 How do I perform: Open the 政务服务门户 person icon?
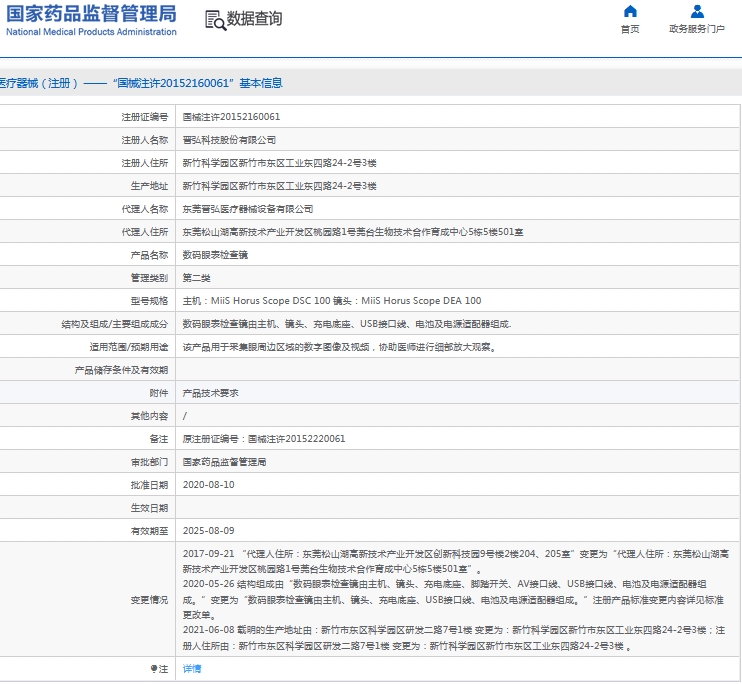tap(697, 11)
